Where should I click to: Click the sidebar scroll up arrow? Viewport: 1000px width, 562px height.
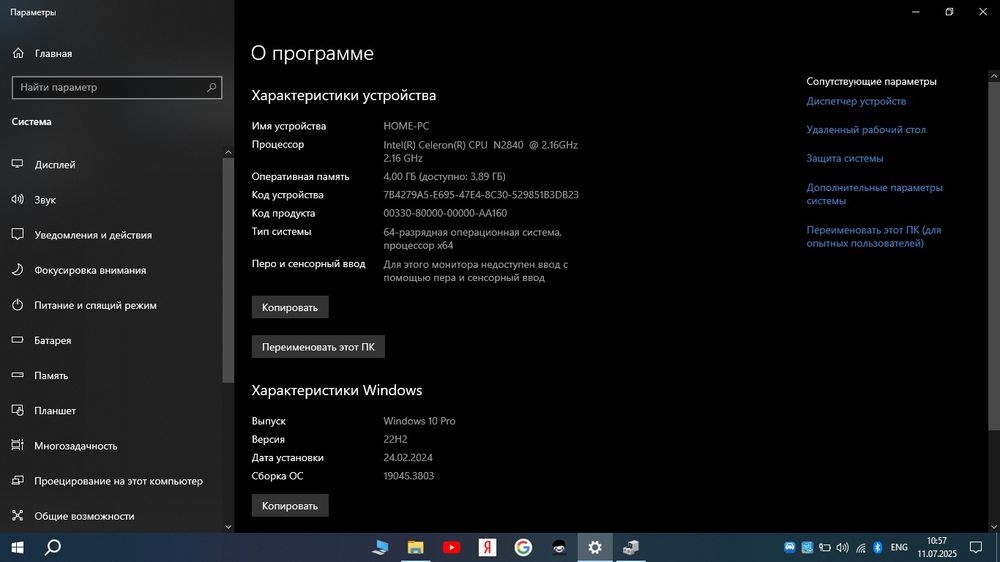228,152
